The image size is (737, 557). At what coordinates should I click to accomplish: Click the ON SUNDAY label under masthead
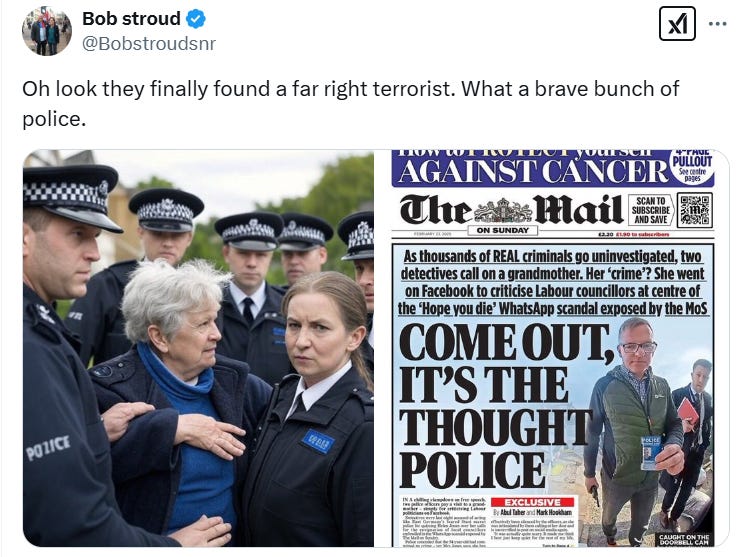[x=502, y=230]
